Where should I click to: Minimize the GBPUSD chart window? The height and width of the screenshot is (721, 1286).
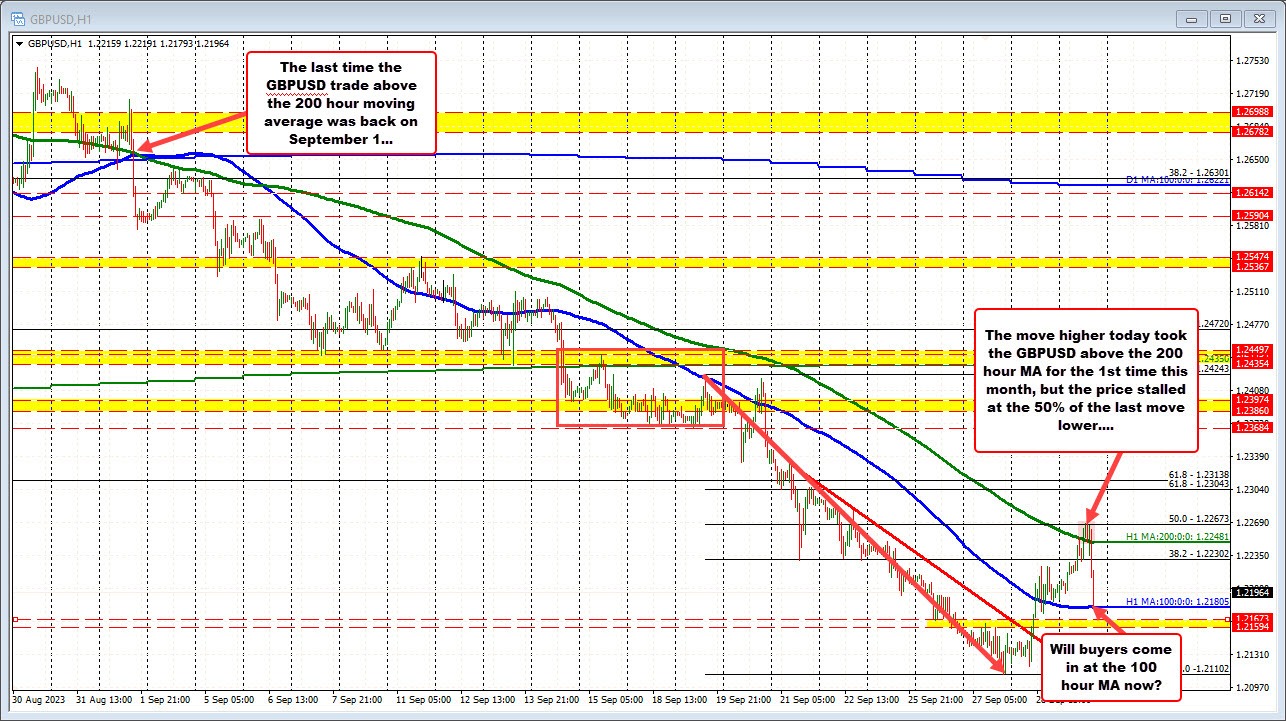pyautogui.click(x=1191, y=18)
